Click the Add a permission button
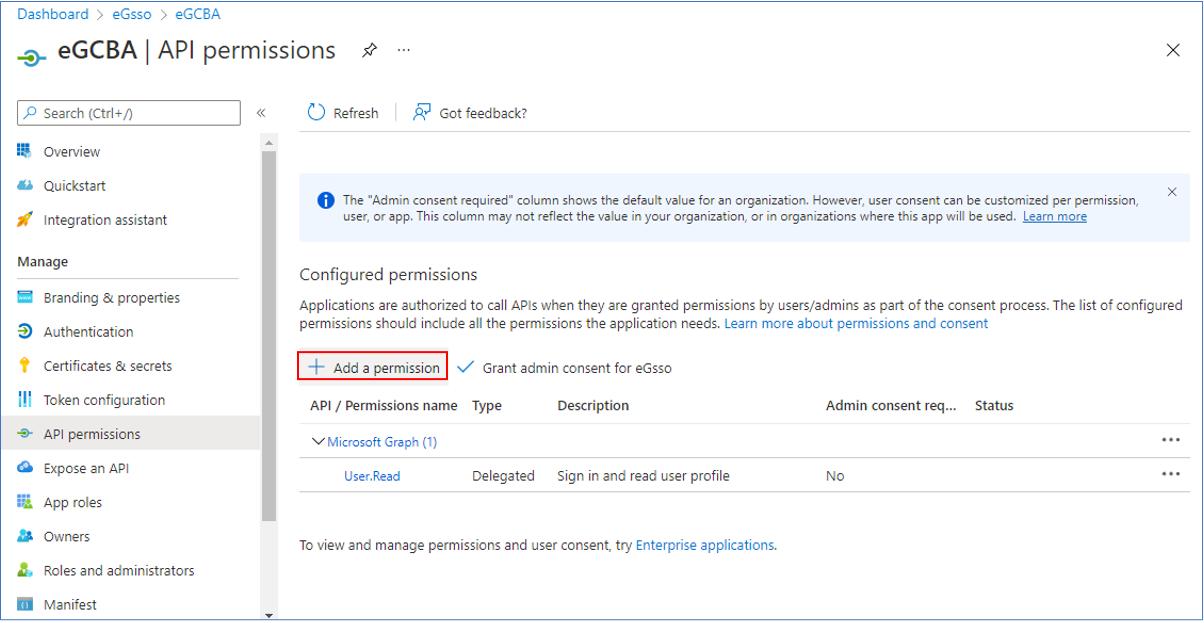This screenshot has width=1204, height=623. tap(373, 367)
